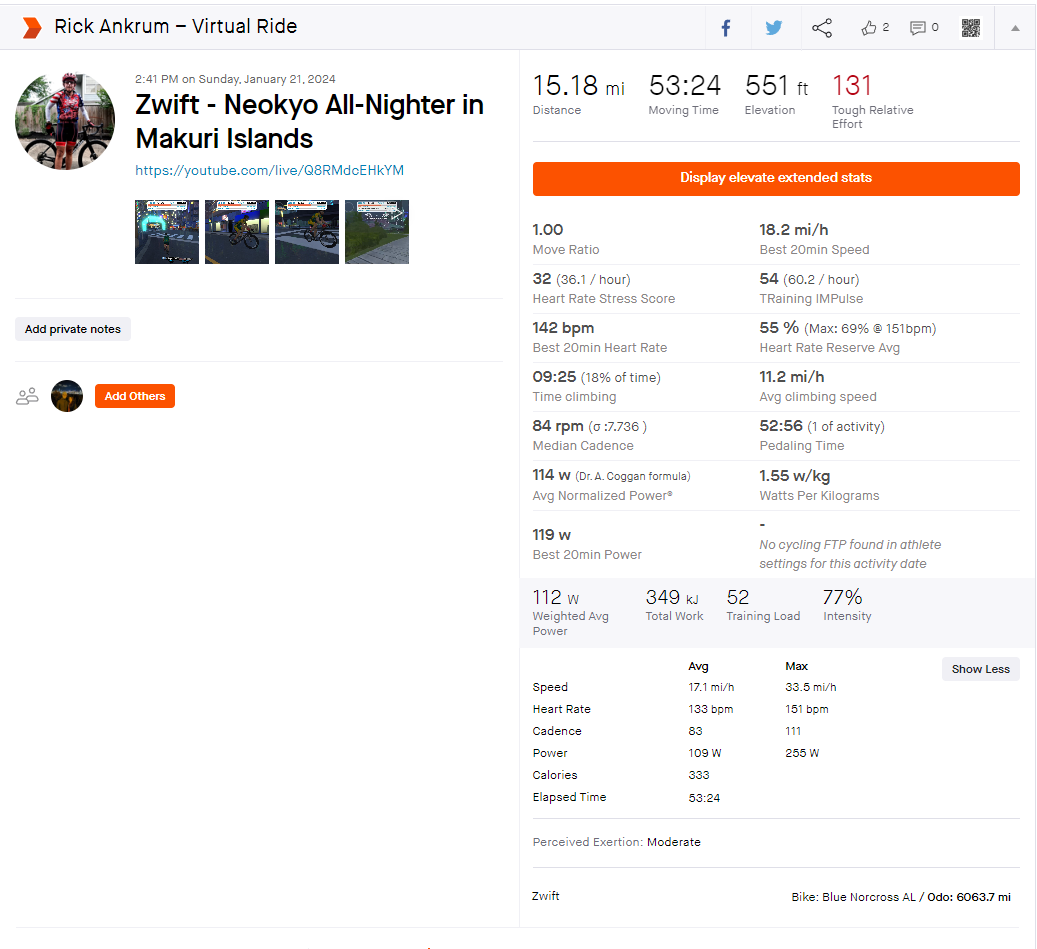This screenshot has width=1037, height=949.
Task: Click the 551 ft Elevation value
Action: [x=776, y=85]
